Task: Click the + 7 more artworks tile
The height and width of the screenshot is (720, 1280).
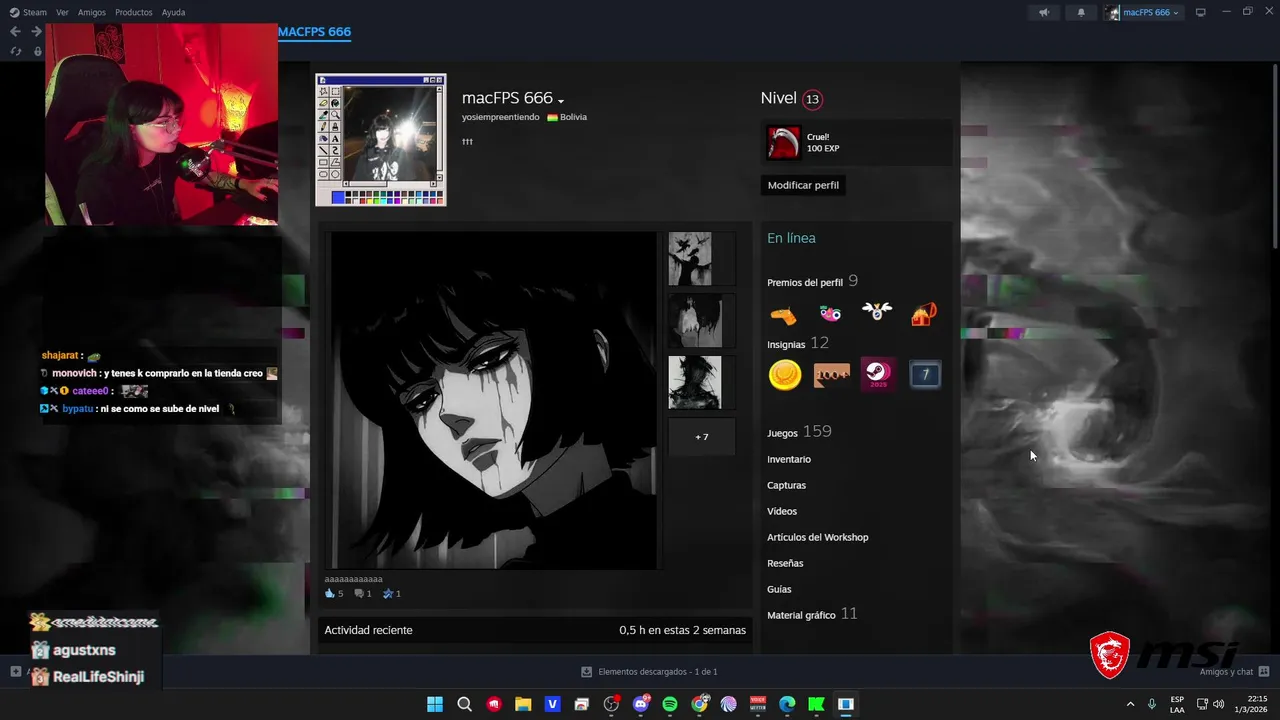Action: point(701,437)
